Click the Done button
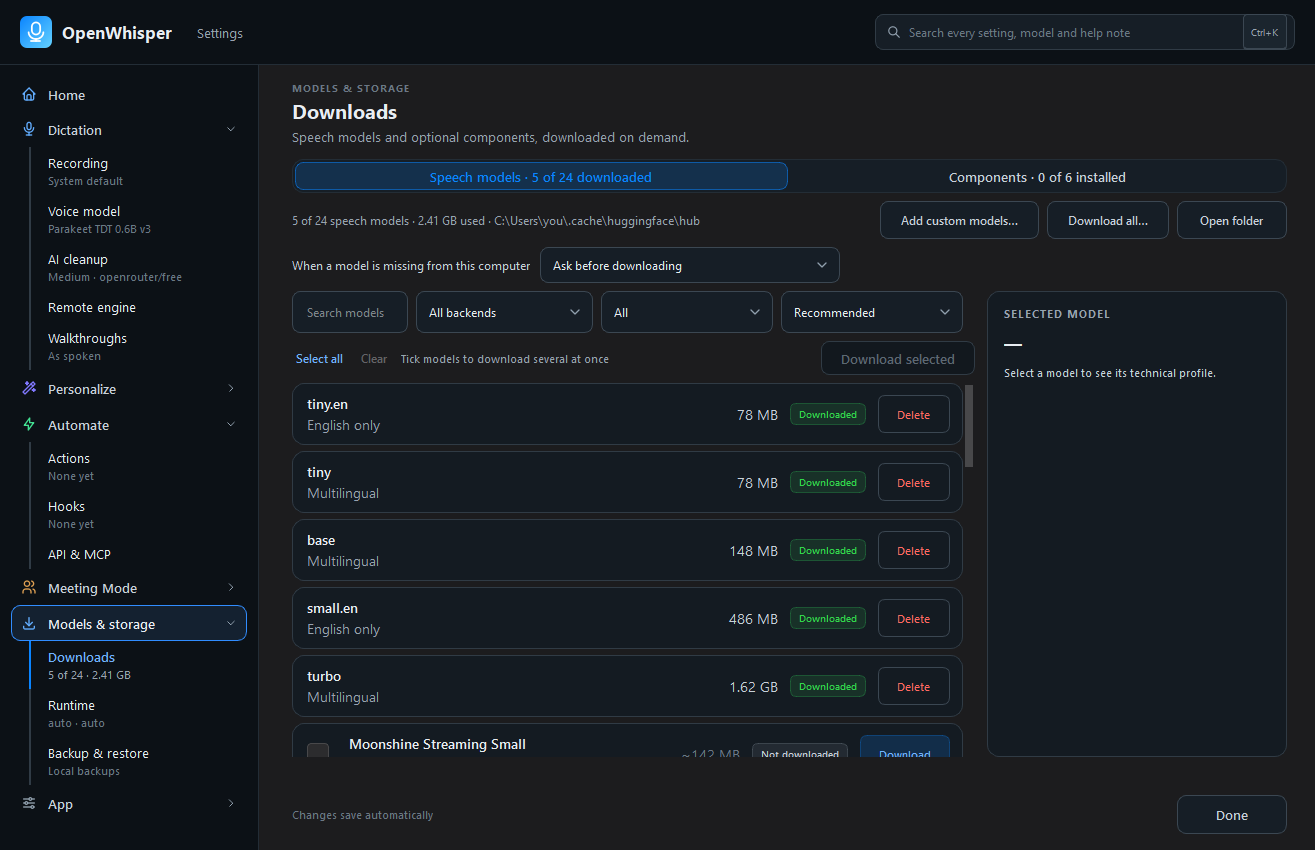The image size is (1315, 850). click(1231, 815)
